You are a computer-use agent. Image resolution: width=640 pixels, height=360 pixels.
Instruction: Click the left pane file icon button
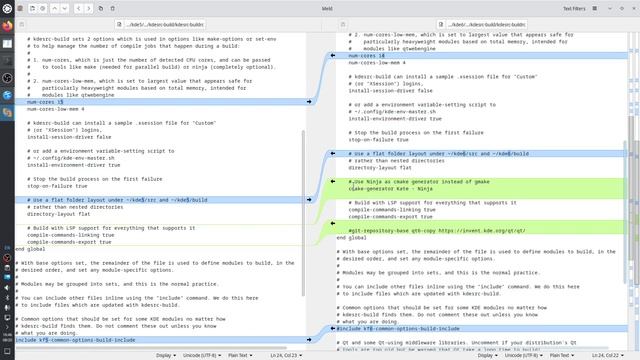coord(119,24)
